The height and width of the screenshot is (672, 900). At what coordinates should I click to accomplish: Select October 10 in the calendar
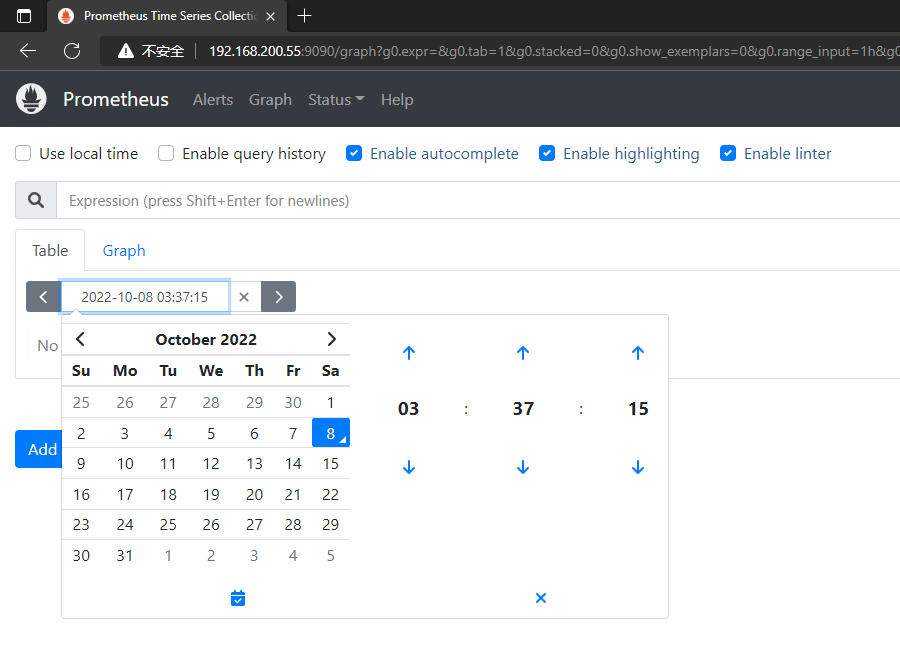(125, 463)
